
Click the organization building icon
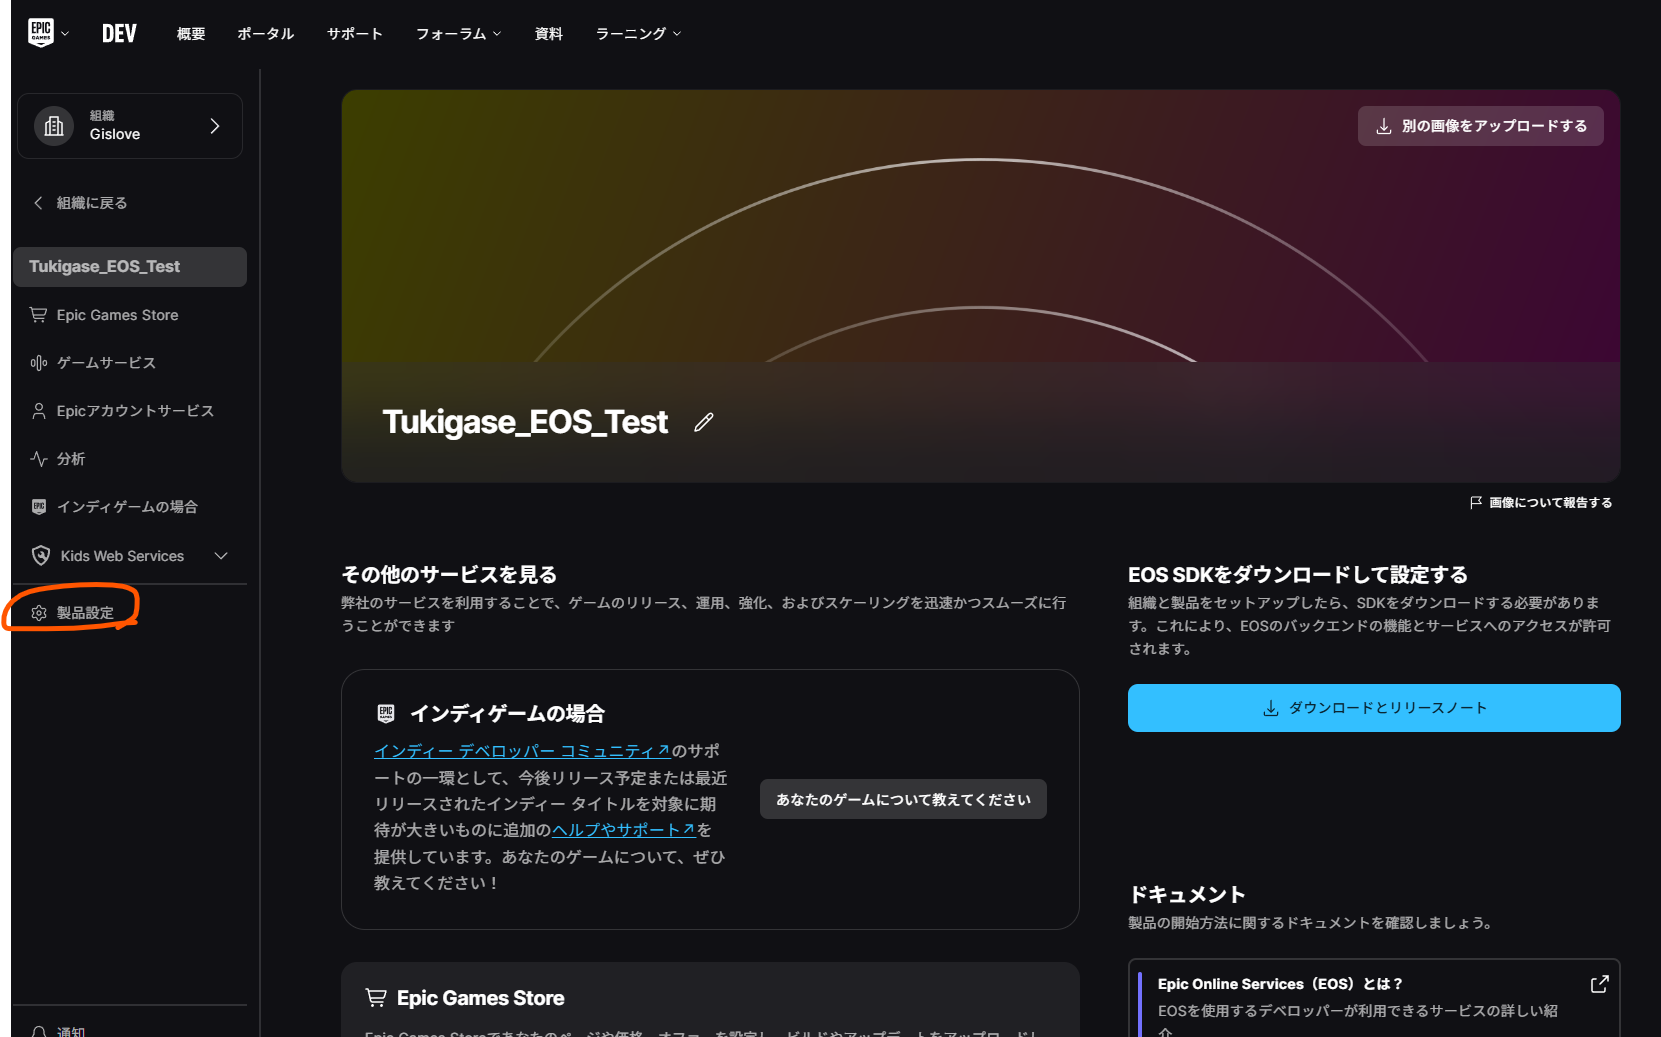click(x=54, y=126)
